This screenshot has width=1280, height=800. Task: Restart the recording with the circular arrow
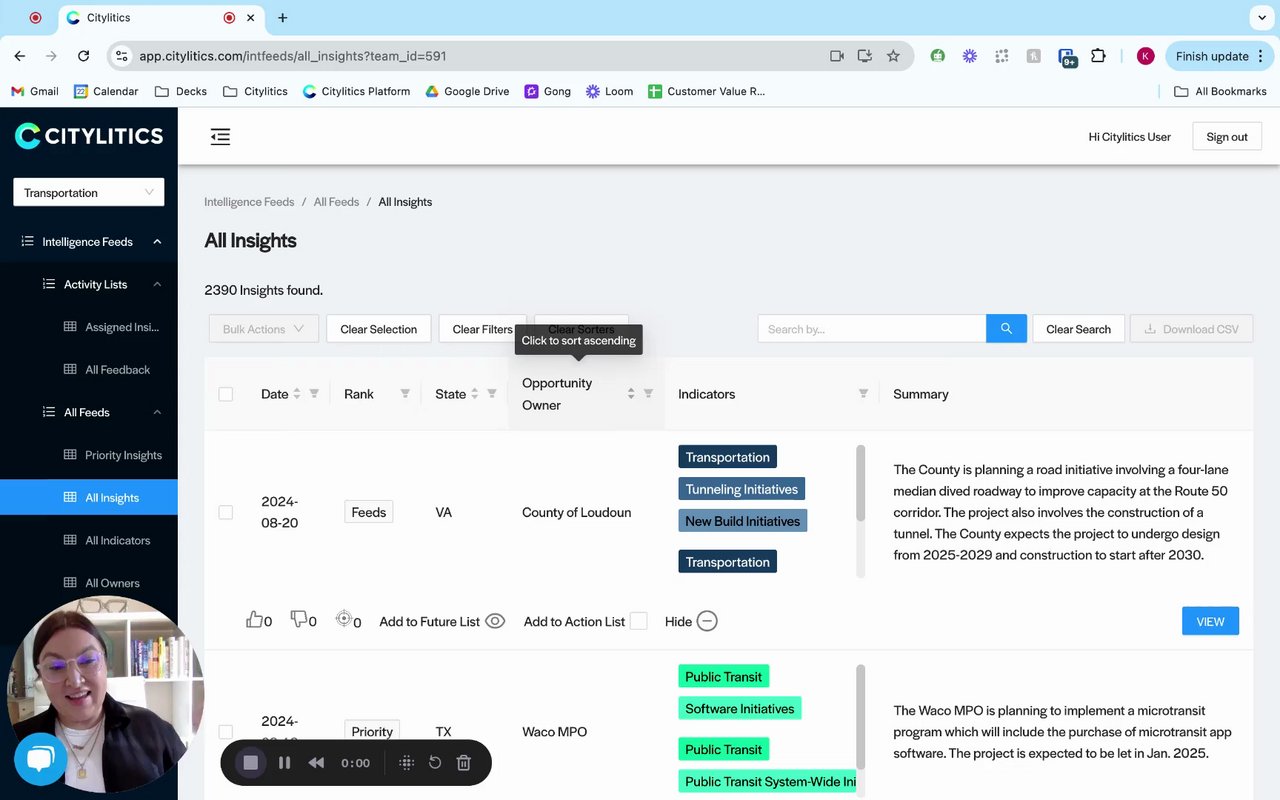pyautogui.click(x=435, y=763)
